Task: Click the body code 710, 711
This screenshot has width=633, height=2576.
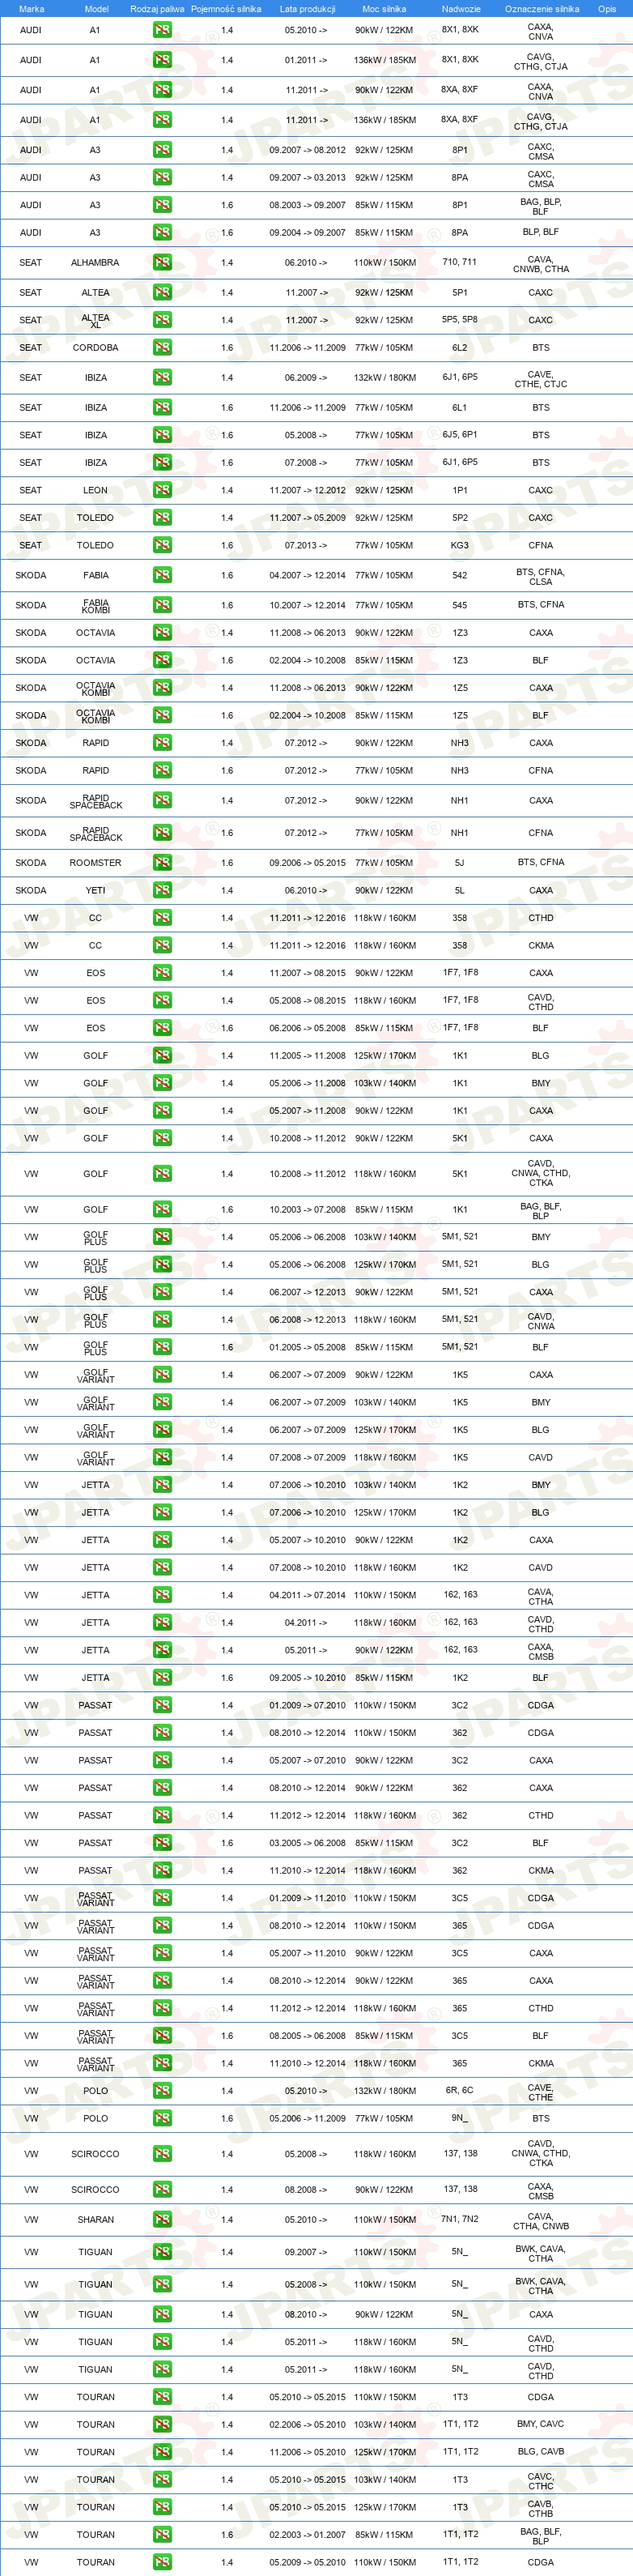Action: [x=459, y=262]
